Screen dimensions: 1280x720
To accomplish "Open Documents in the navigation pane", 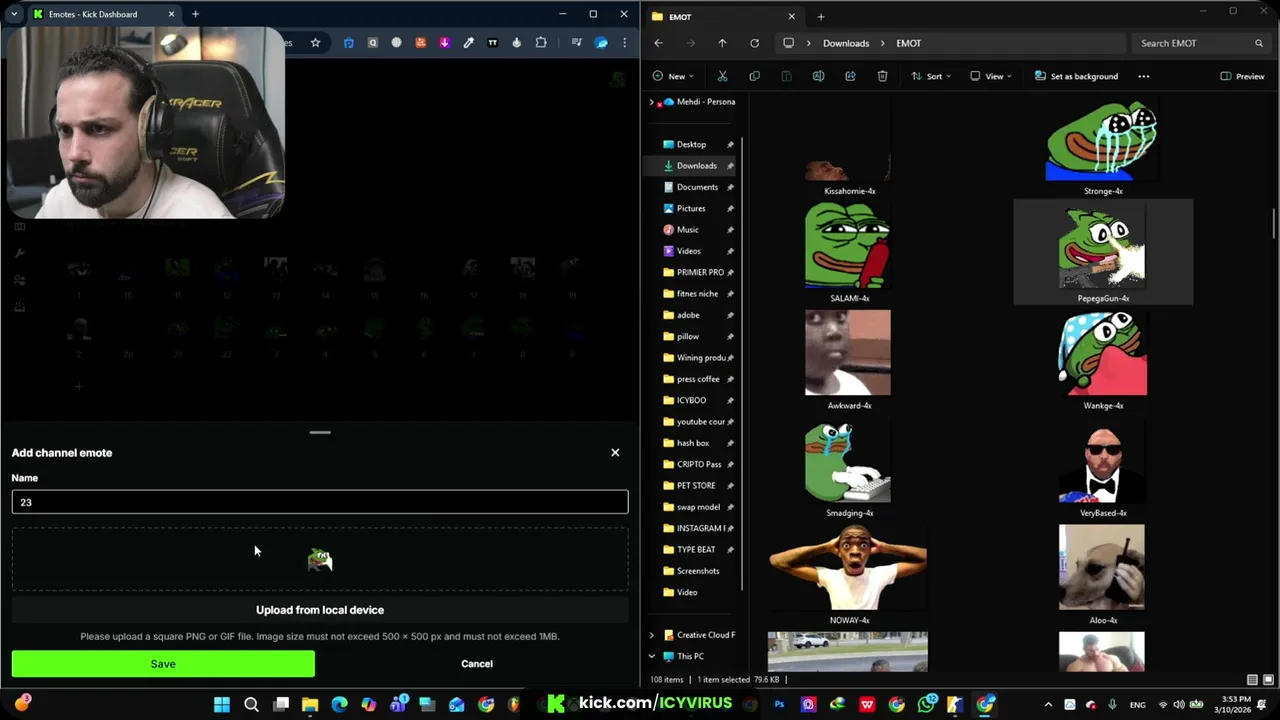I will (x=697, y=187).
